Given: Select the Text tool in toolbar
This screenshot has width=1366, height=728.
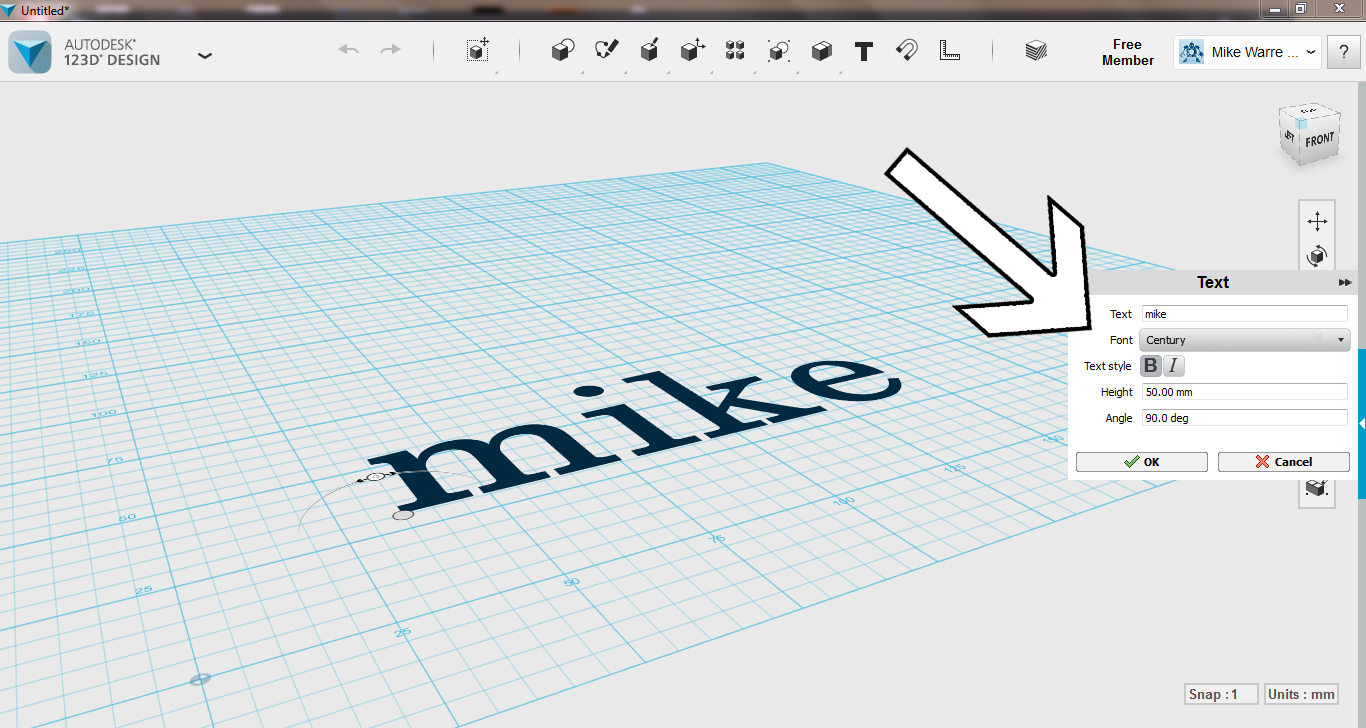Looking at the screenshot, I should (x=864, y=51).
